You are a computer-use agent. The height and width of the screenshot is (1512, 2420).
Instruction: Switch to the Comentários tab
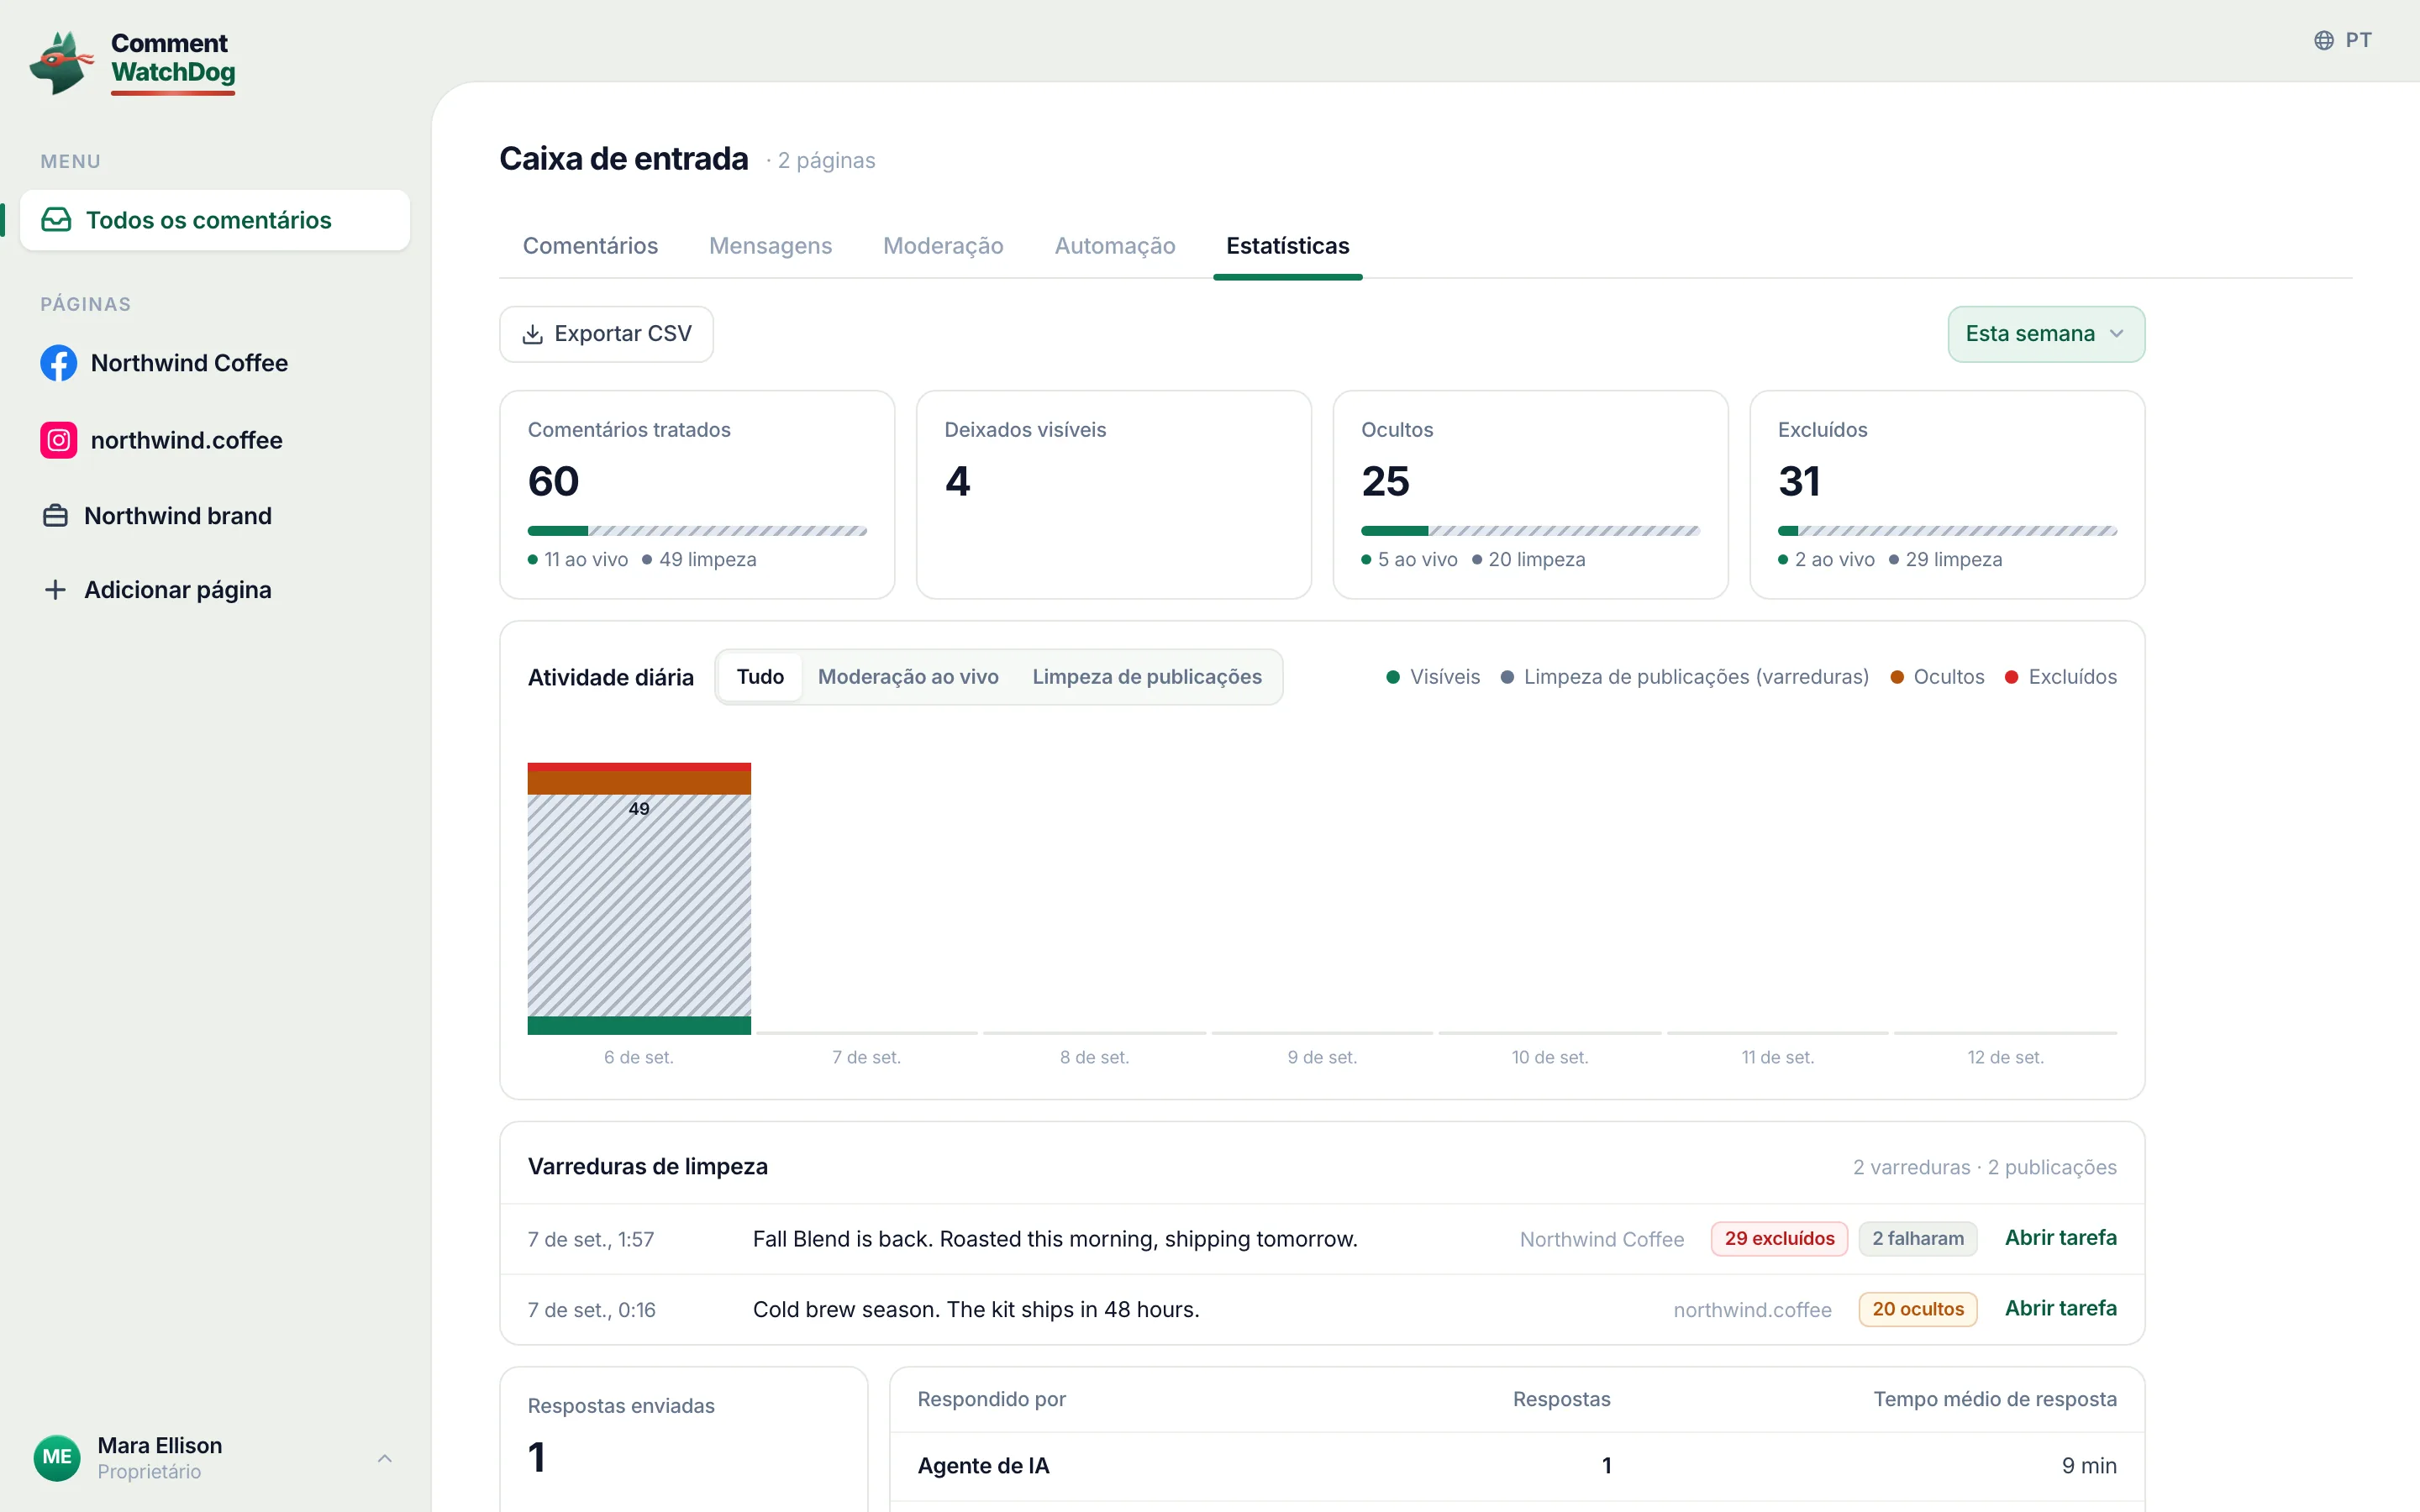590,246
